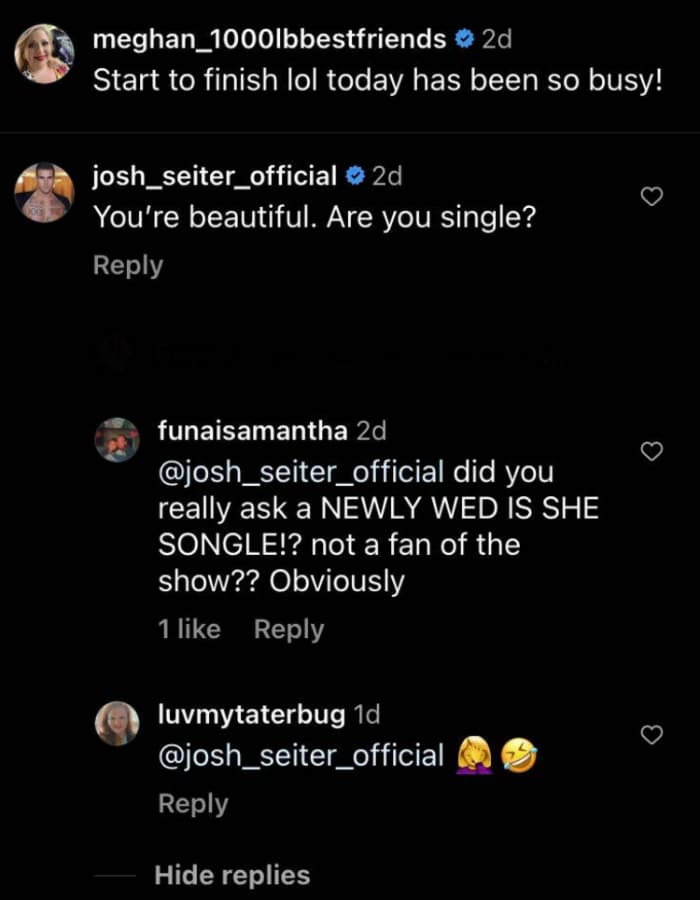Reply to funaisamantha's comment
Image resolution: width=700 pixels, height=900 pixels.
point(289,630)
